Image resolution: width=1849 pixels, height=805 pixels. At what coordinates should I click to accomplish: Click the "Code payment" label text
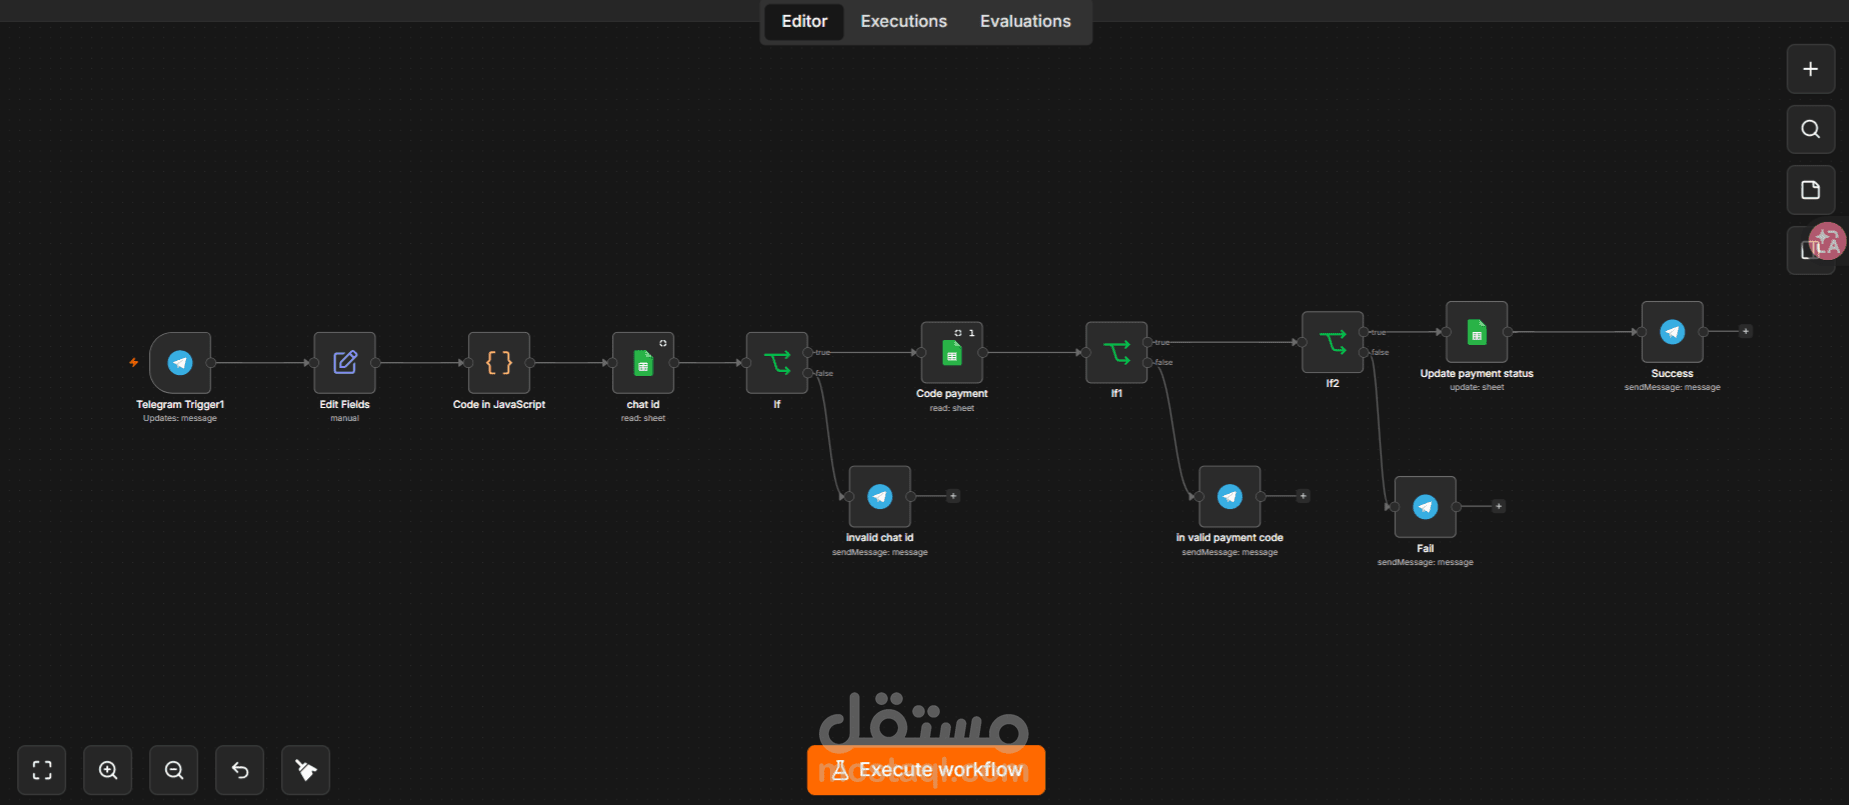(x=952, y=394)
